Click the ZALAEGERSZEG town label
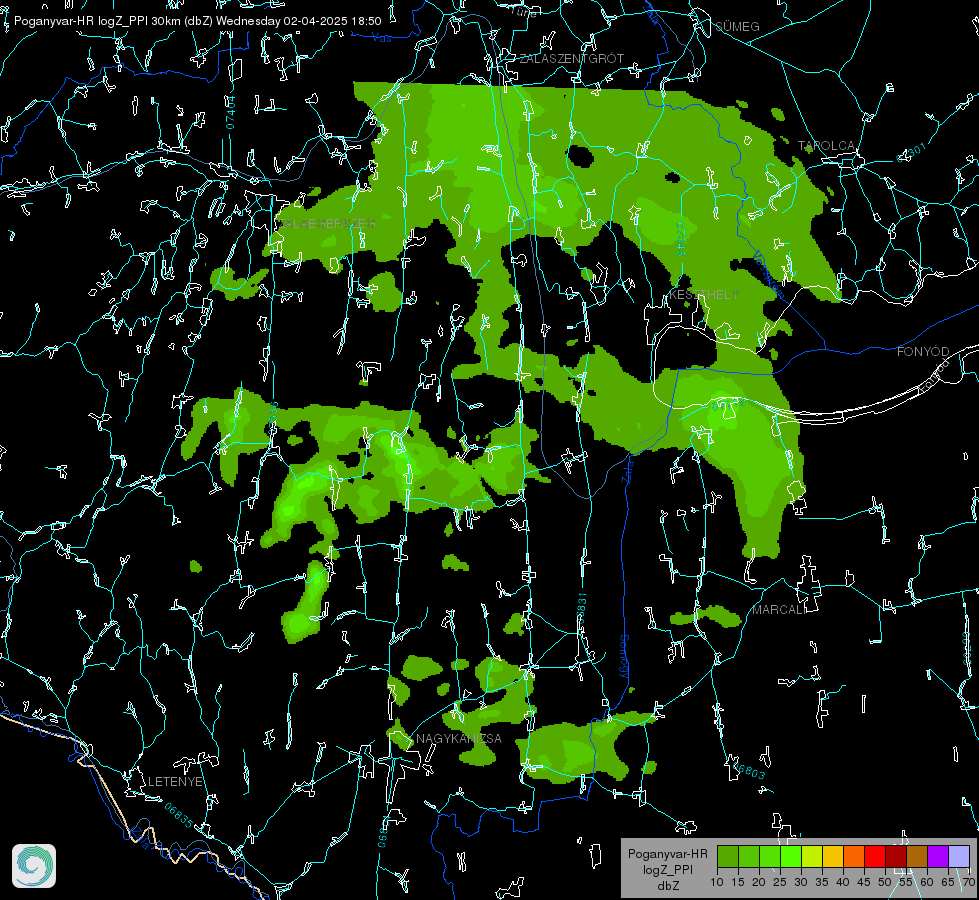Screen dimensions: 979x900 [327, 224]
